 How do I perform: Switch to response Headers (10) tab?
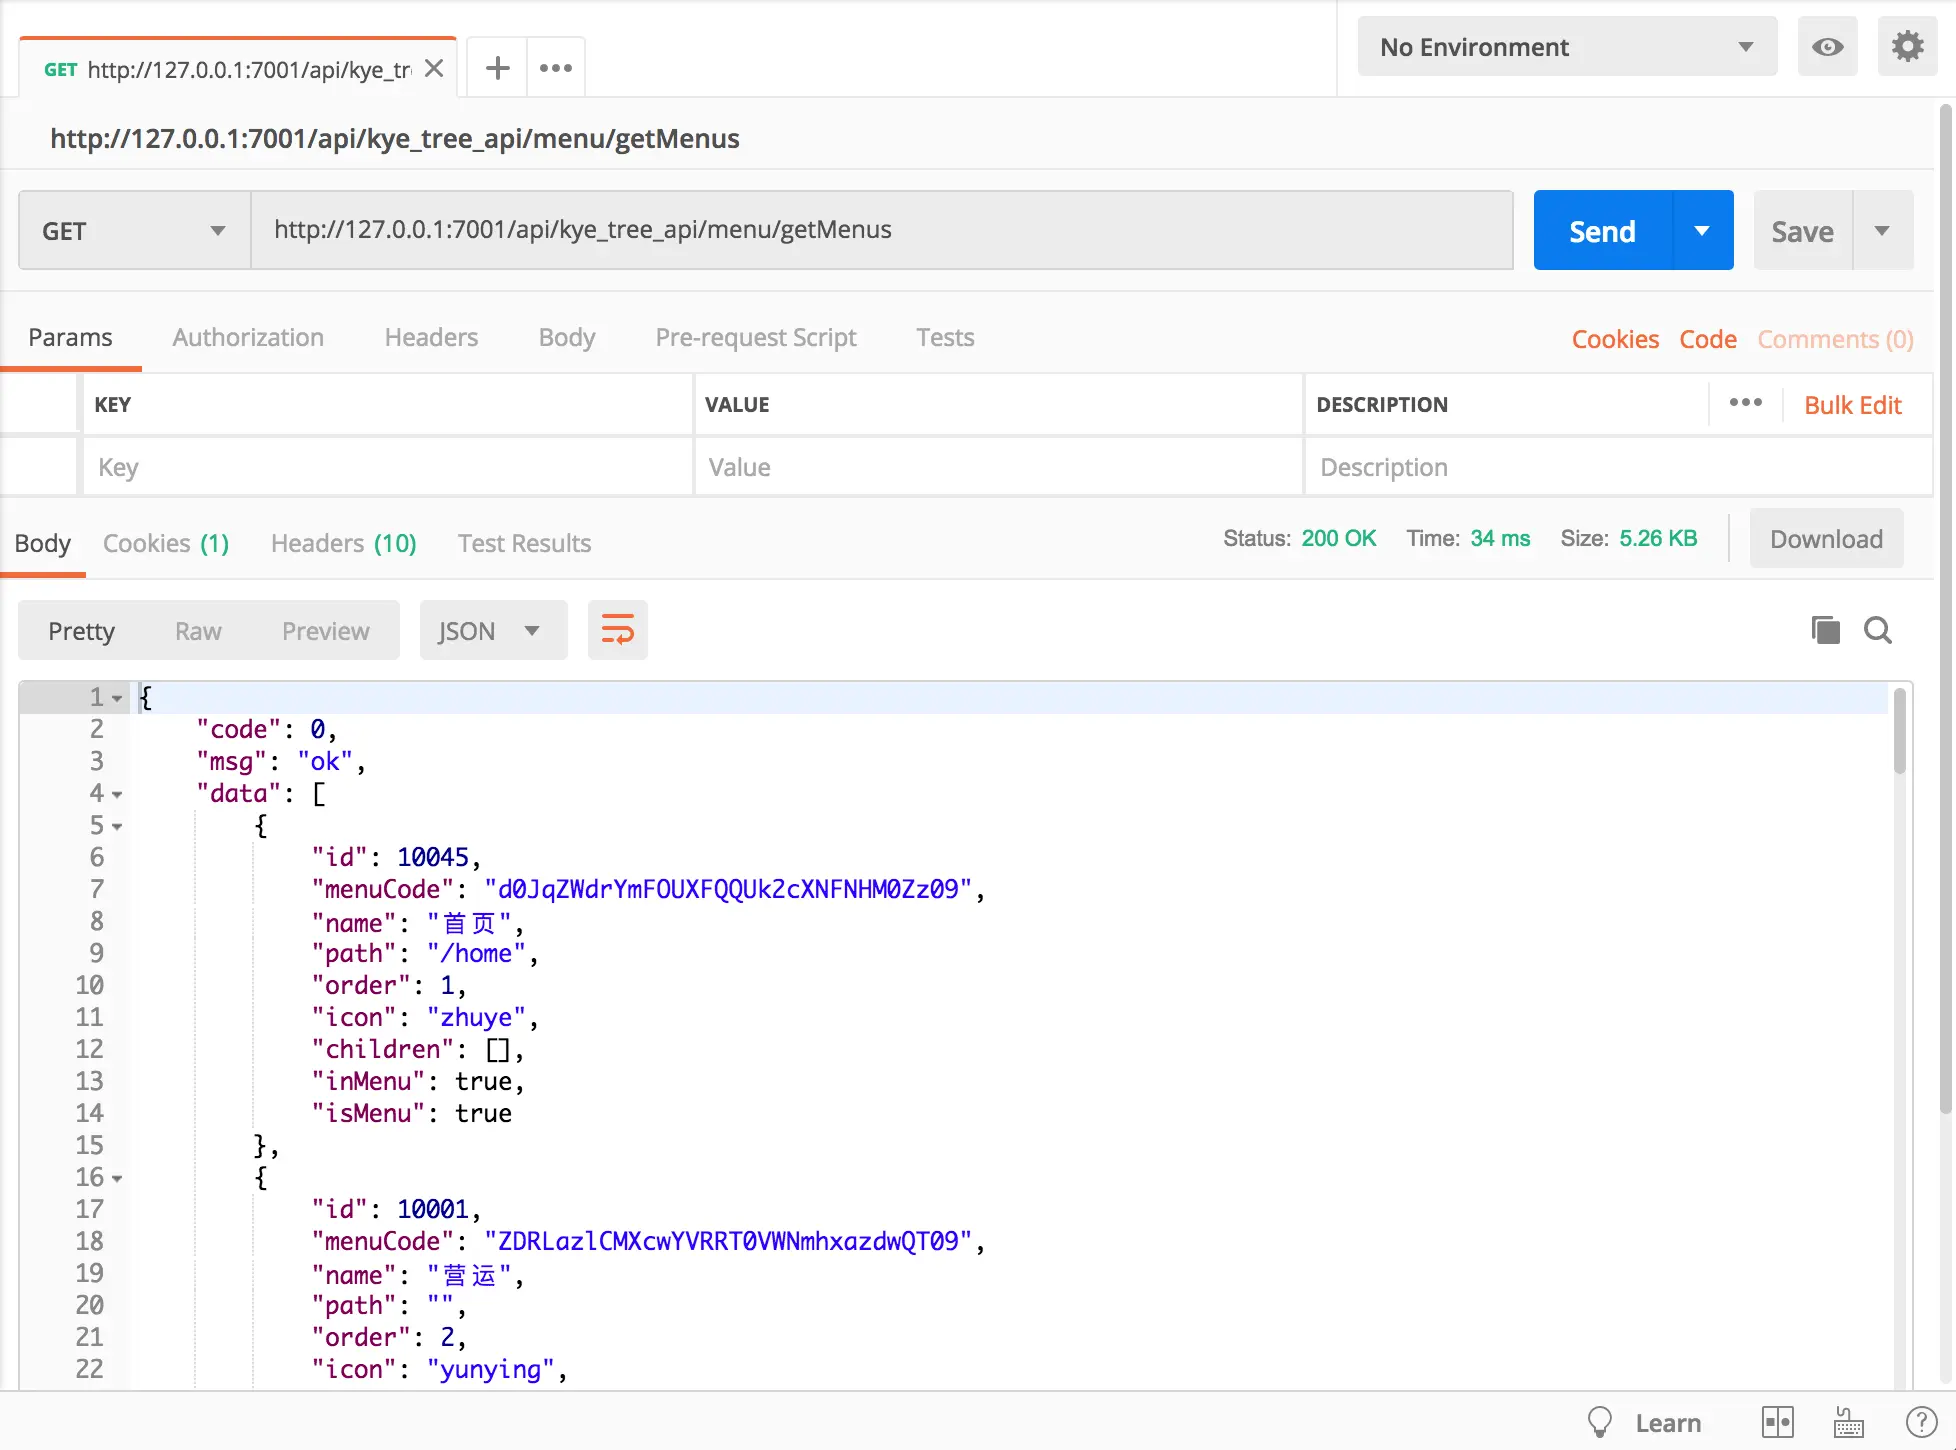coord(343,544)
